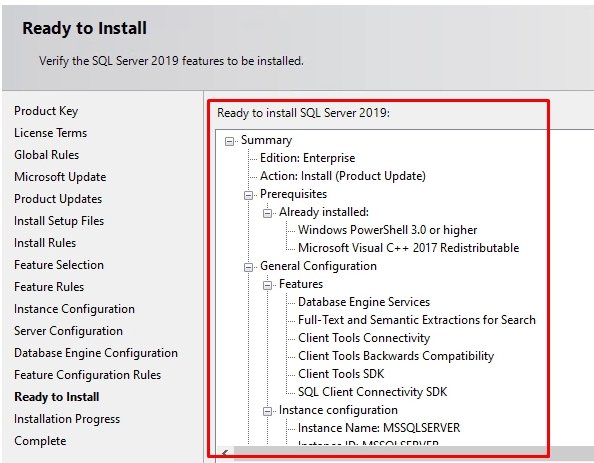594x463 pixels.
Task: Select Client Tools Backwards Compatibility row
Action: (396, 356)
